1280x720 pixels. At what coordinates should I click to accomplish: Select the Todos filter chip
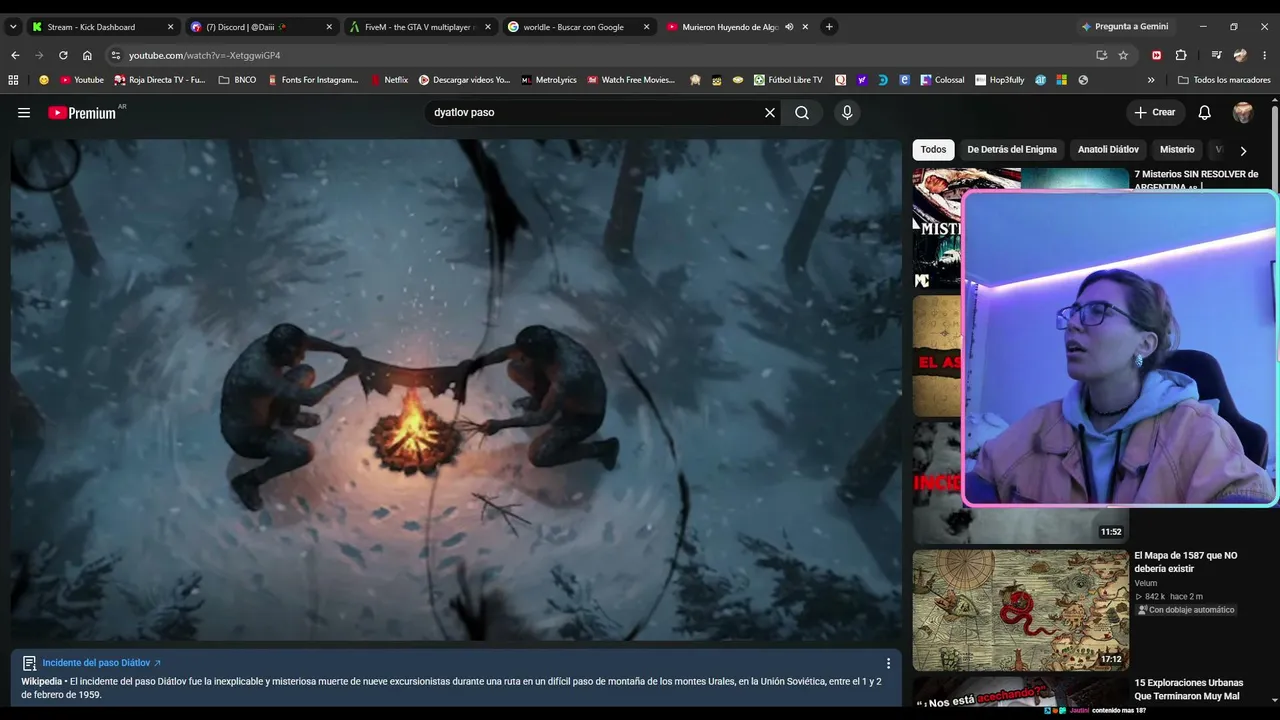pos(933,150)
